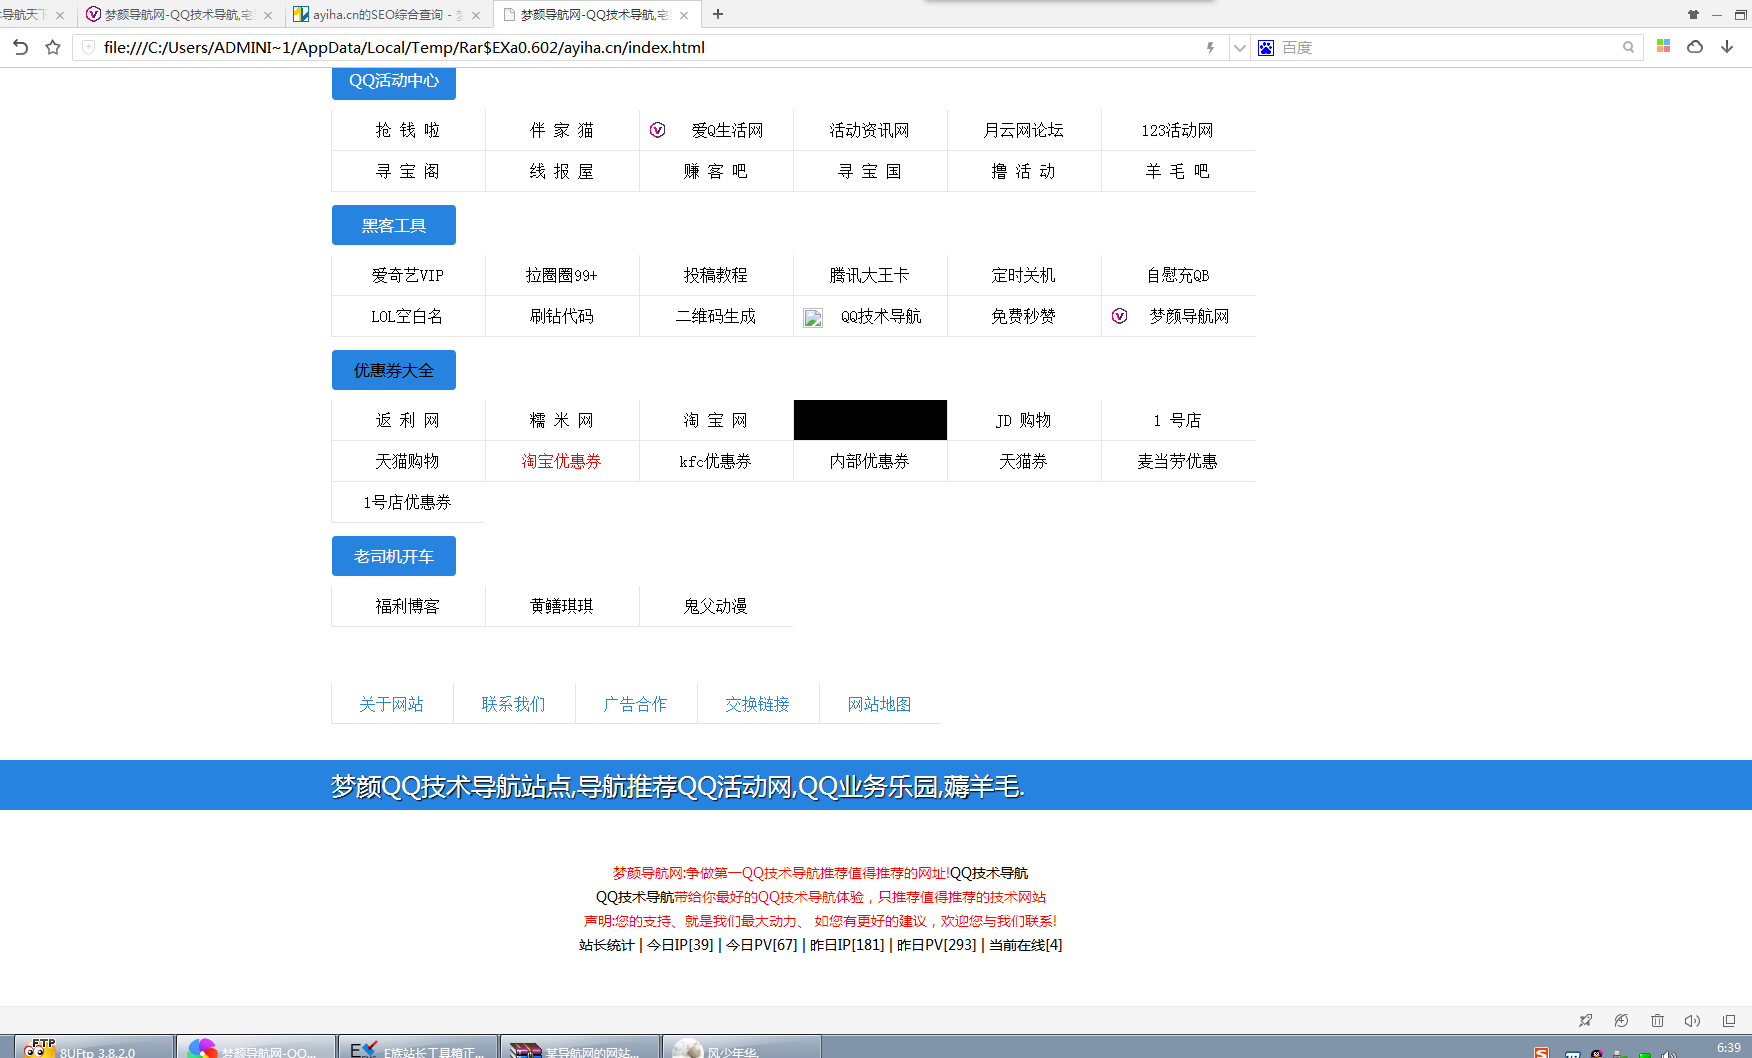Screen dimensions: 1752x1058
Task: Open the 抢钱啦 link
Action: 408,130
